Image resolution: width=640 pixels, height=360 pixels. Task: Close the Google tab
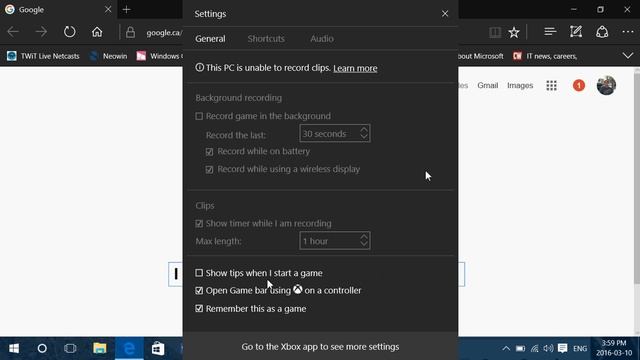coord(108,9)
